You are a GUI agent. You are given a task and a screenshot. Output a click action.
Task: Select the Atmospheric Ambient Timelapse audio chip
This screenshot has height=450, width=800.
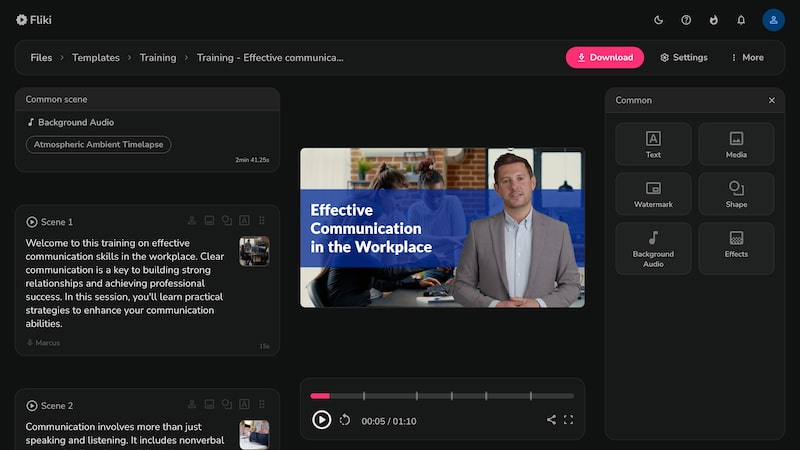tap(98, 144)
